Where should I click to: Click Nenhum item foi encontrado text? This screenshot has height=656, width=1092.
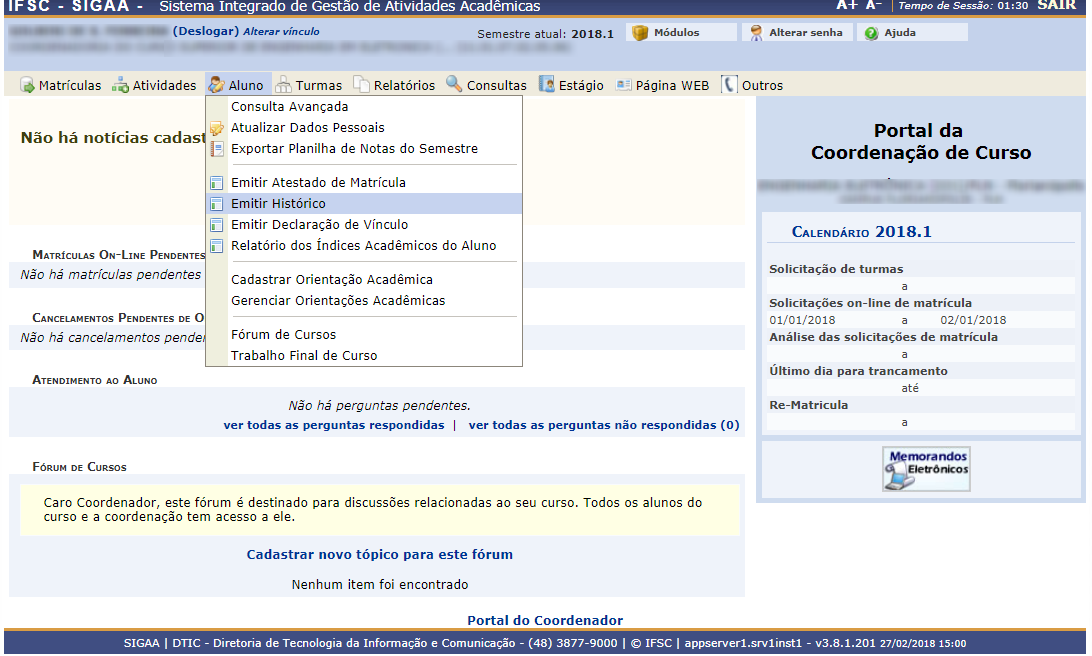click(380, 584)
